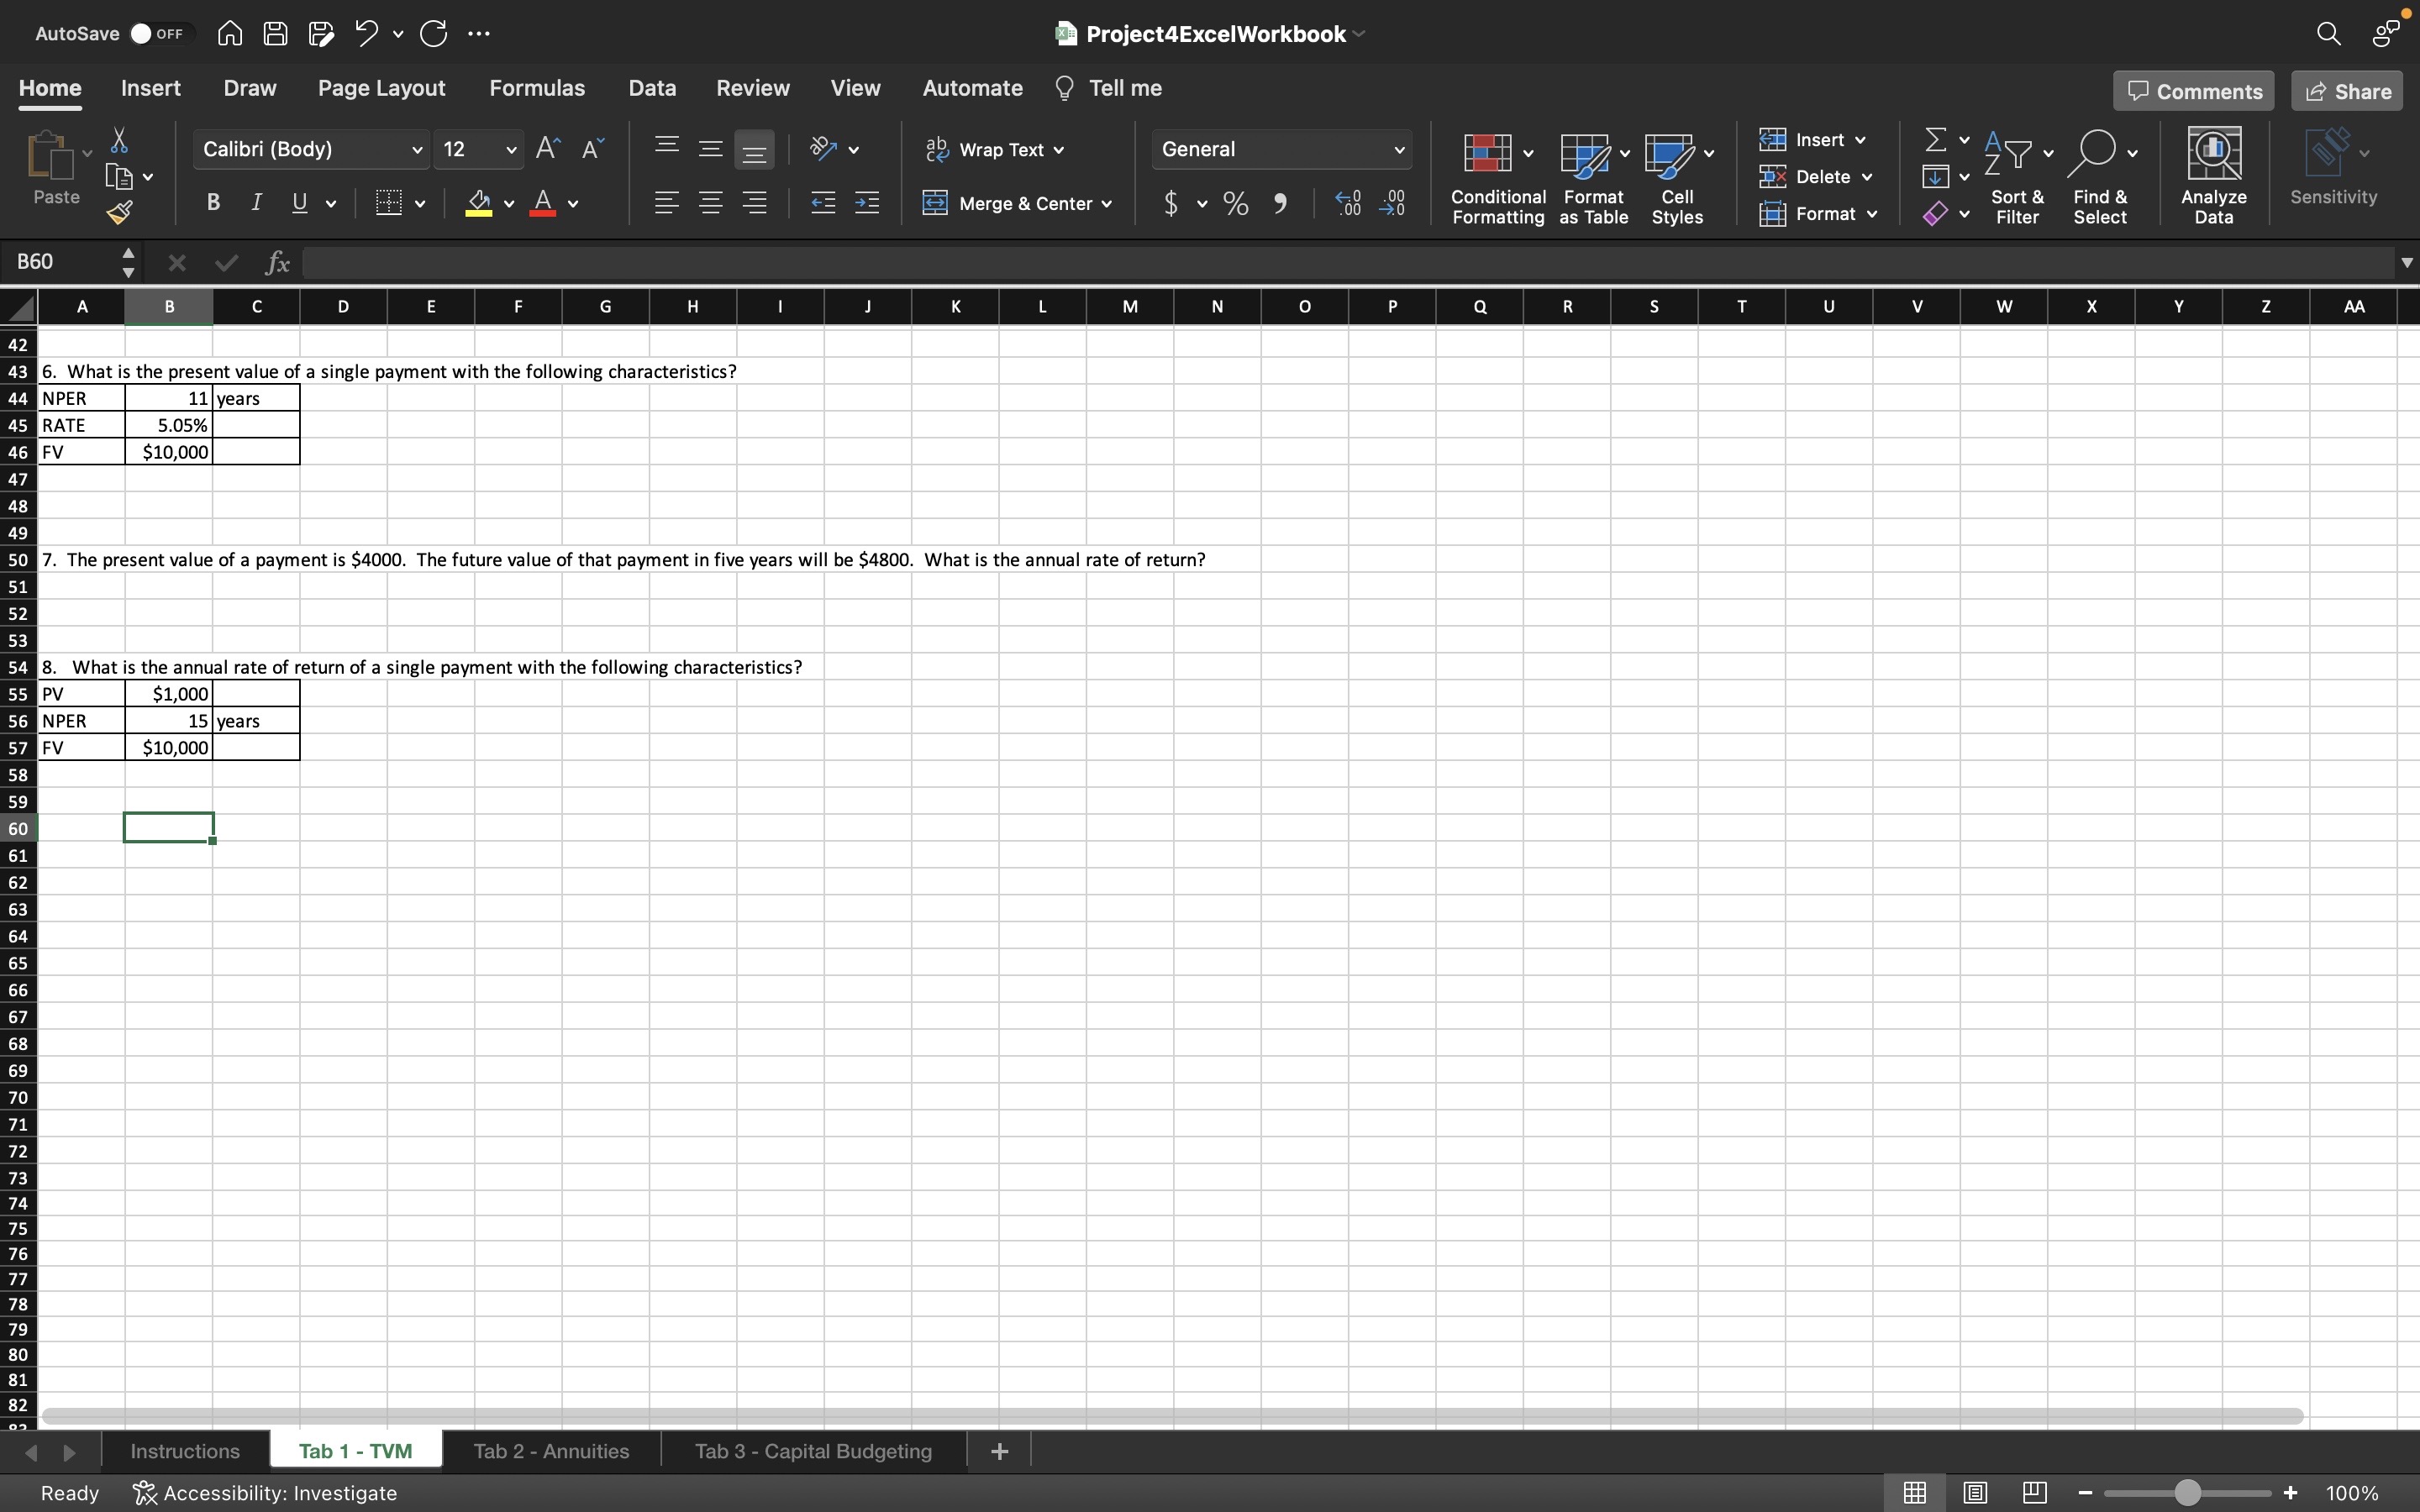Click the Cut scissors icon
Image resolution: width=2420 pixels, height=1512 pixels.
coord(119,140)
